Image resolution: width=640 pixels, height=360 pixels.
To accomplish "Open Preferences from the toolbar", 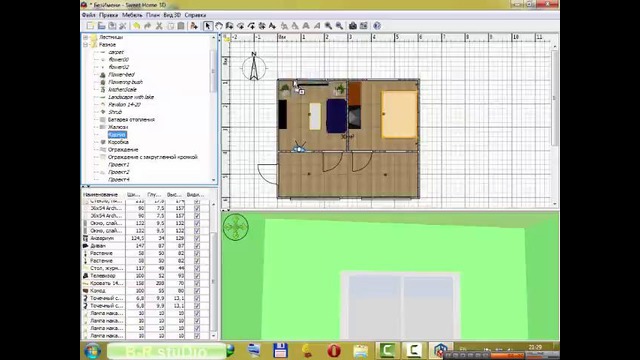I will pyautogui.click(x=122, y=26).
